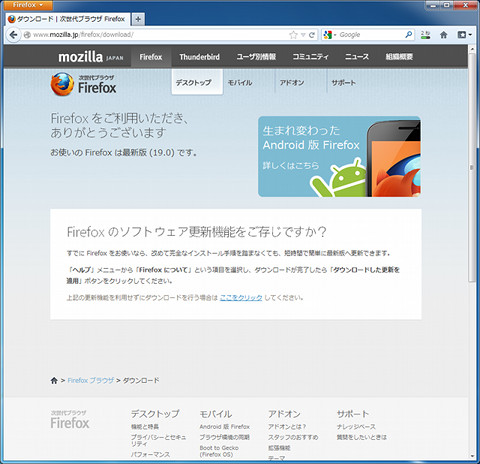Open the address bar history dropdown arrow
This screenshot has height=464, width=480.
(x=303, y=35)
